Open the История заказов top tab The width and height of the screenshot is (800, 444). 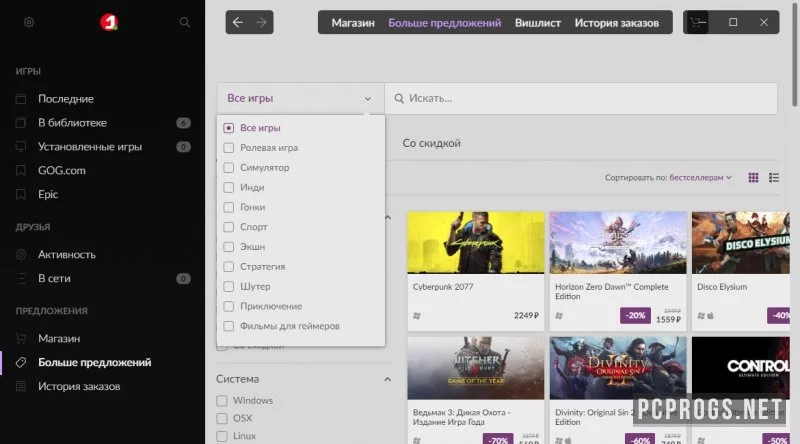tap(617, 23)
